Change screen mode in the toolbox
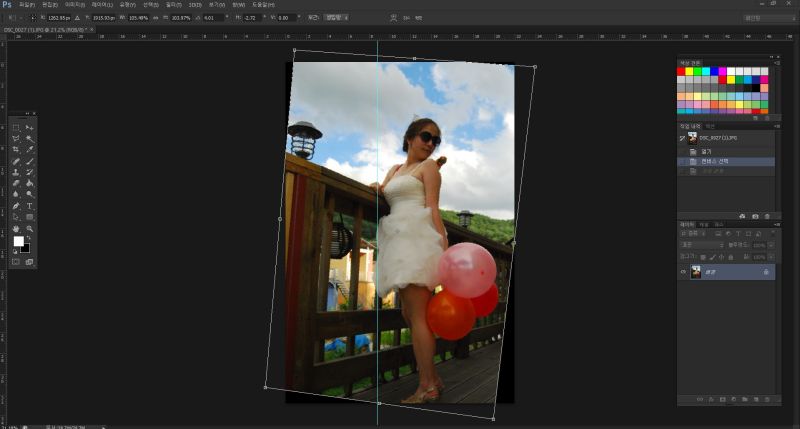The width and height of the screenshot is (800, 429). pyautogui.click(x=30, y=262)
